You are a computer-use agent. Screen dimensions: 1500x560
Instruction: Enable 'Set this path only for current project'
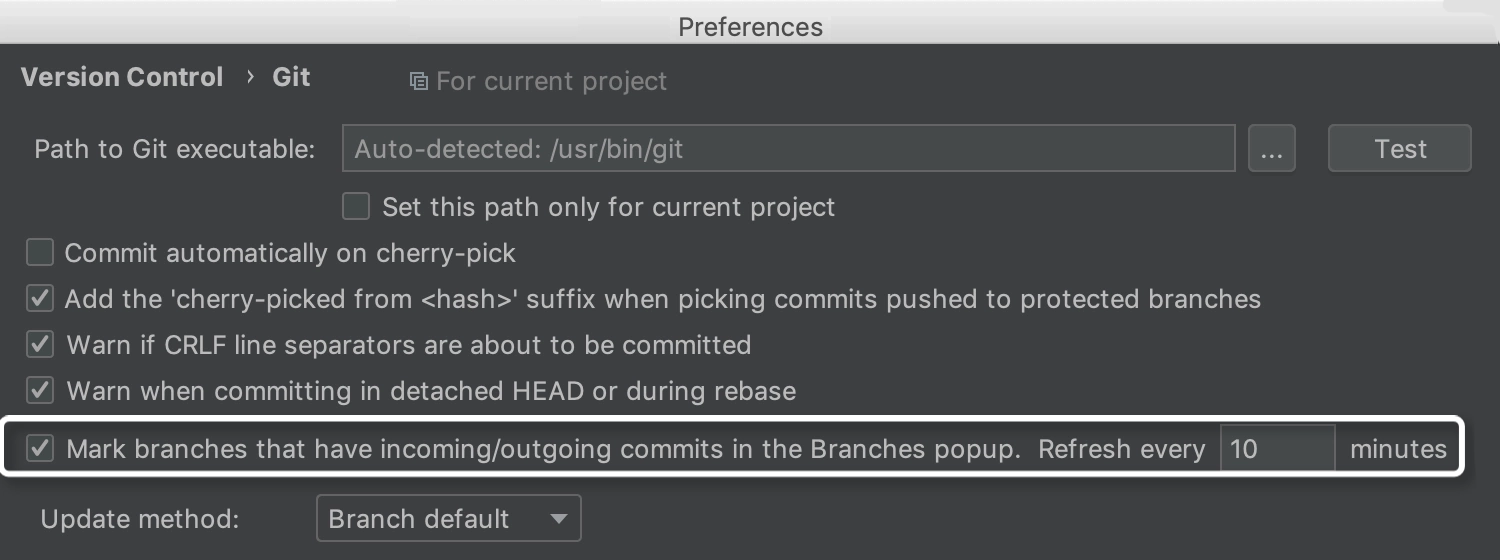[x=356, y=207]
